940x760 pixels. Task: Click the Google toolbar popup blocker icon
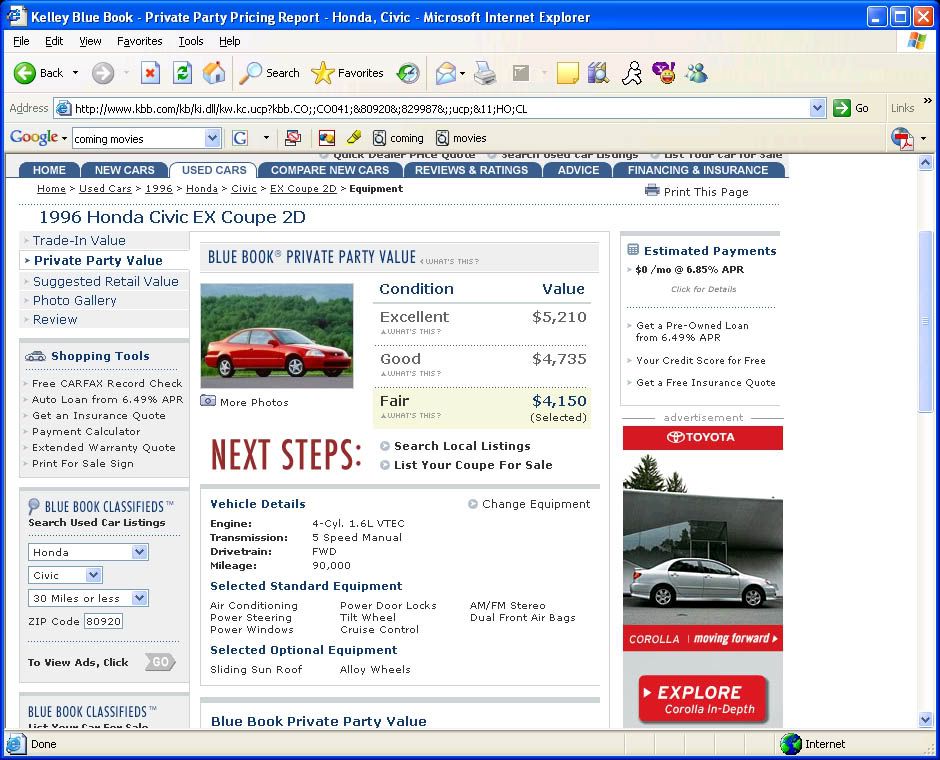pos(293,138)
